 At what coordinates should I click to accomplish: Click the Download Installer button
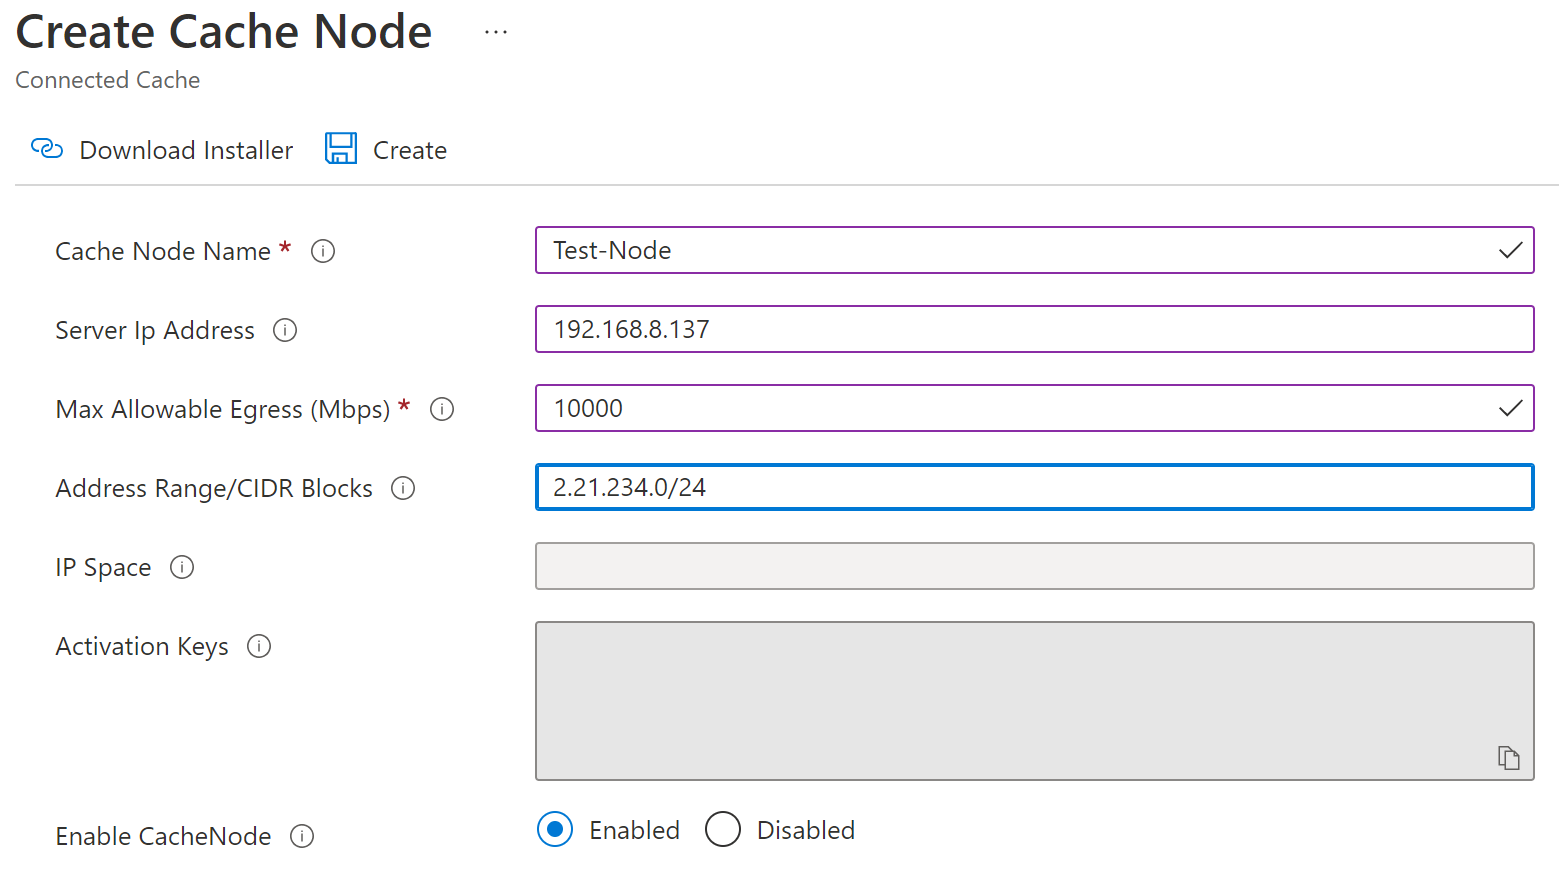(186, 150)
